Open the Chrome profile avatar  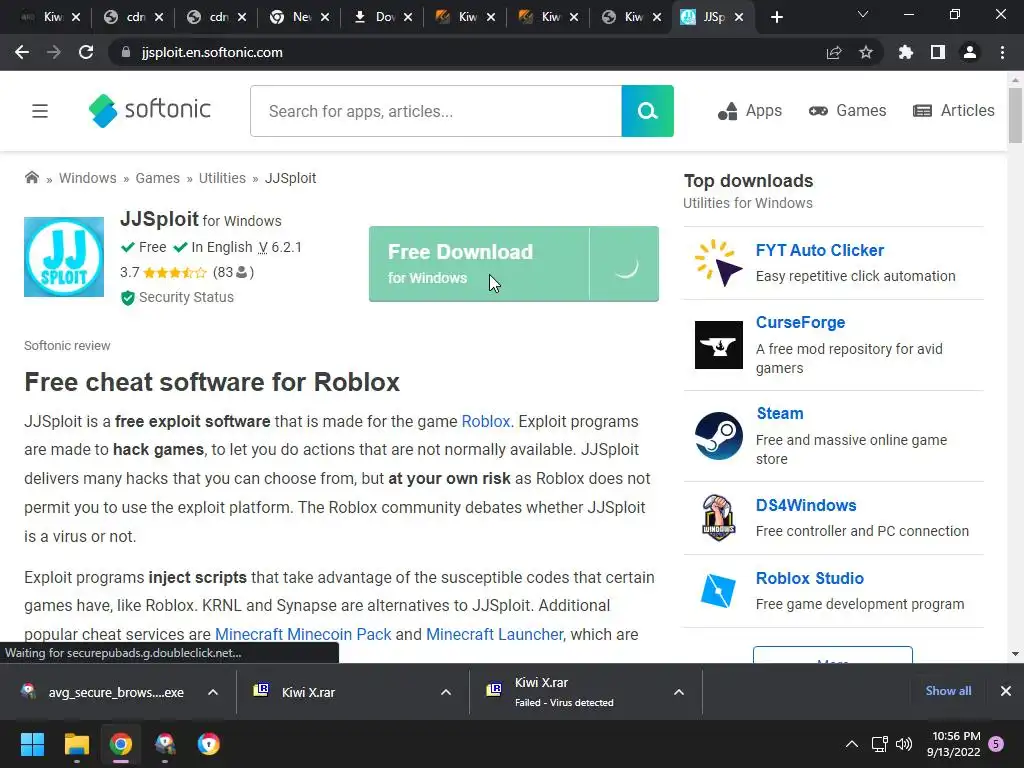[x=970, y=52]
